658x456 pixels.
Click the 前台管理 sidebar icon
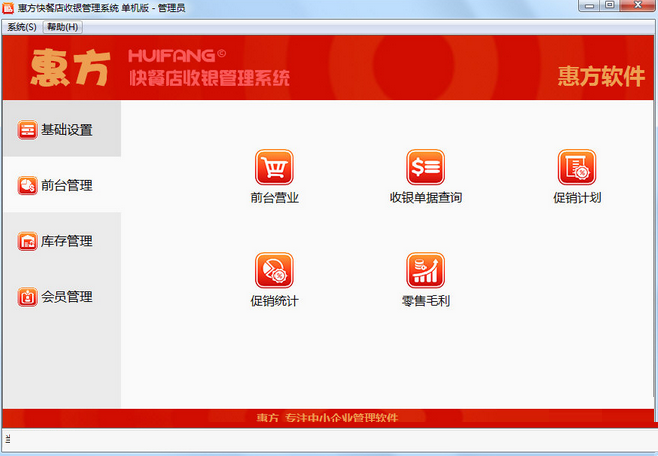(x=27, y=185)
